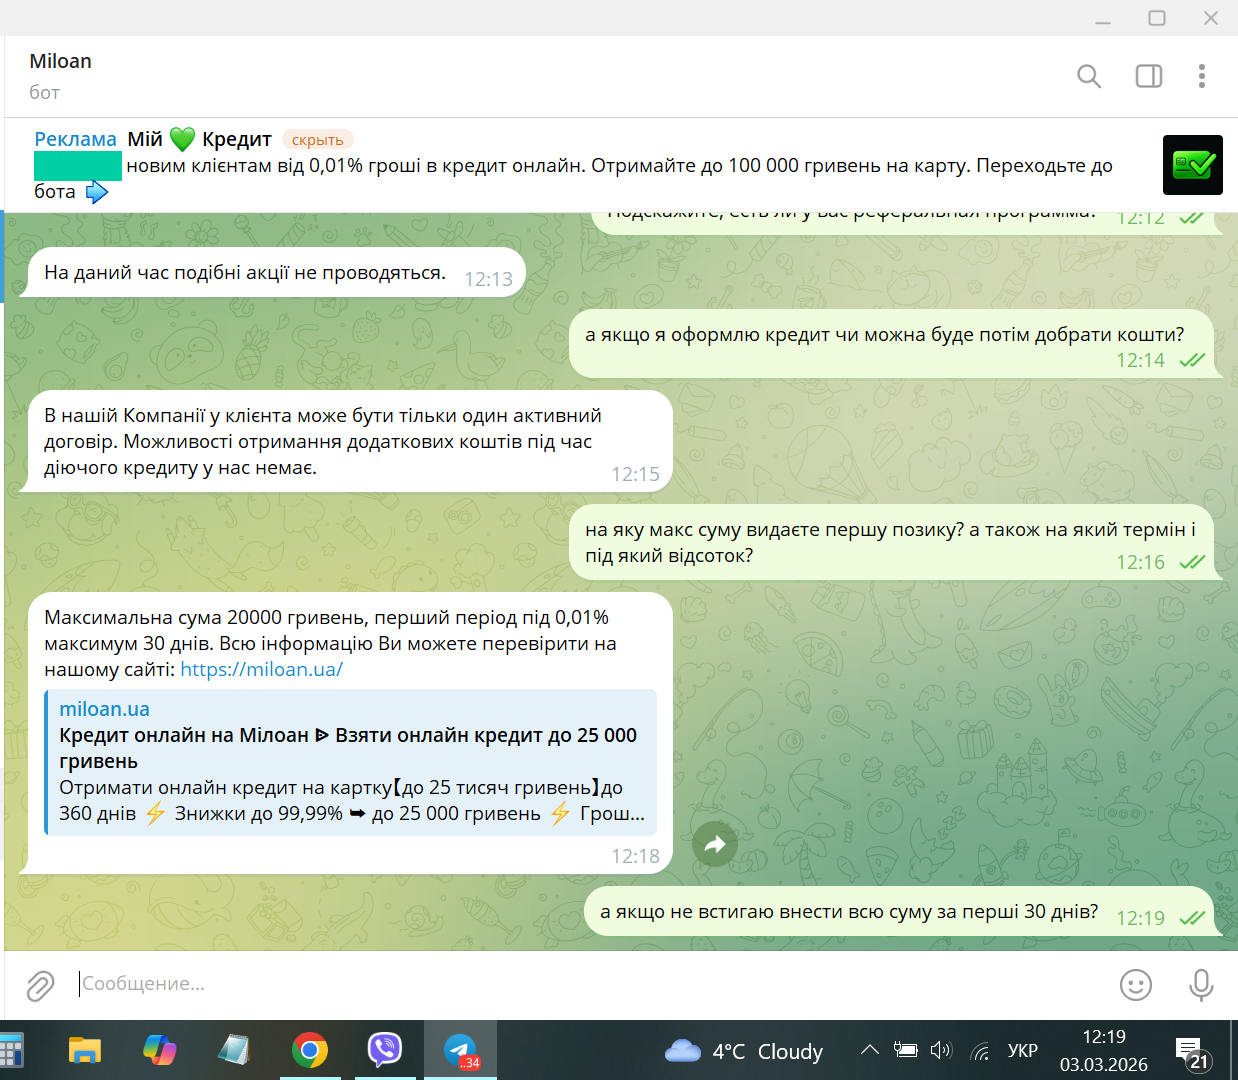The height and width of the screenshot is (1080, 1238).
Task: Open the 'Реклама' label link
Action: [75, 139]
